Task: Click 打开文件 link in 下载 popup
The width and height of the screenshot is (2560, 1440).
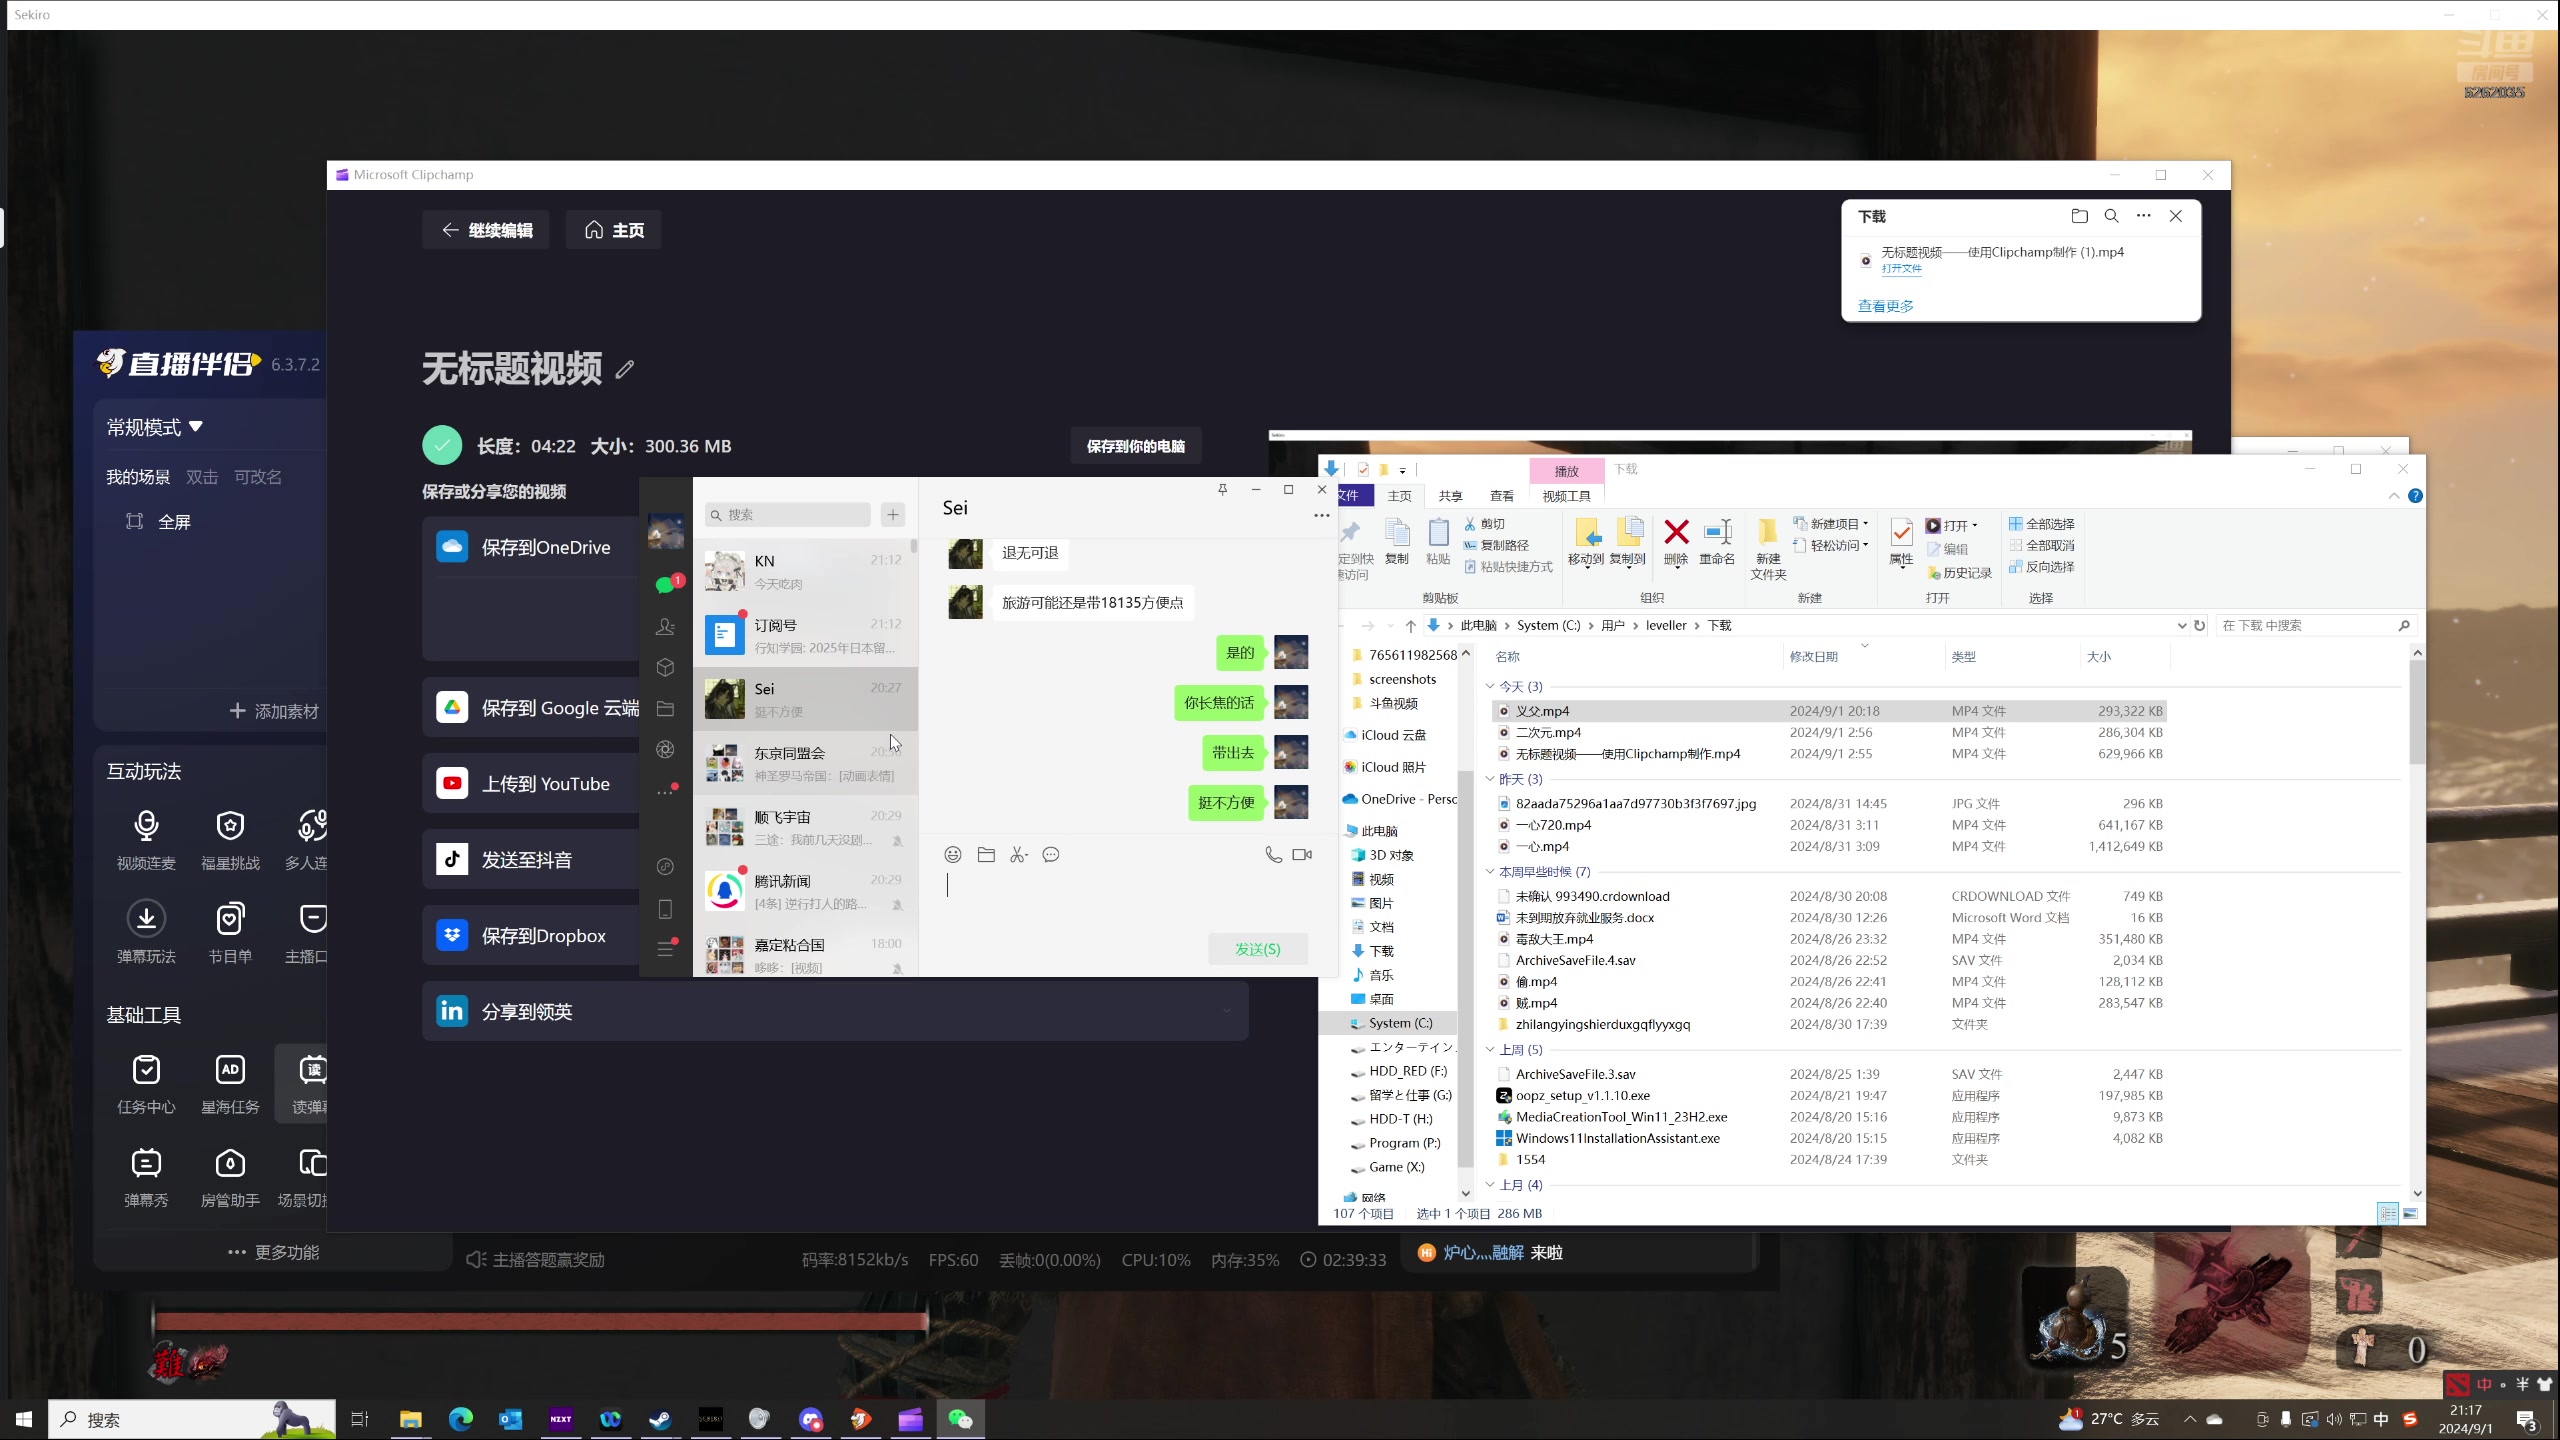Action: [x=1901, y=269]
